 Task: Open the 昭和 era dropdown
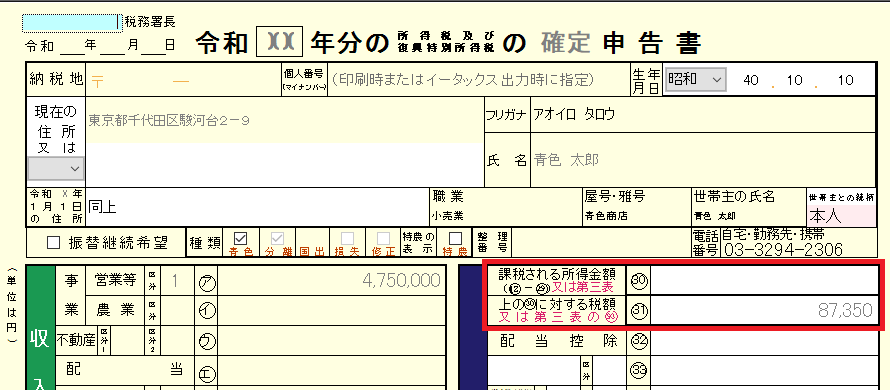[x=695, y=80]
